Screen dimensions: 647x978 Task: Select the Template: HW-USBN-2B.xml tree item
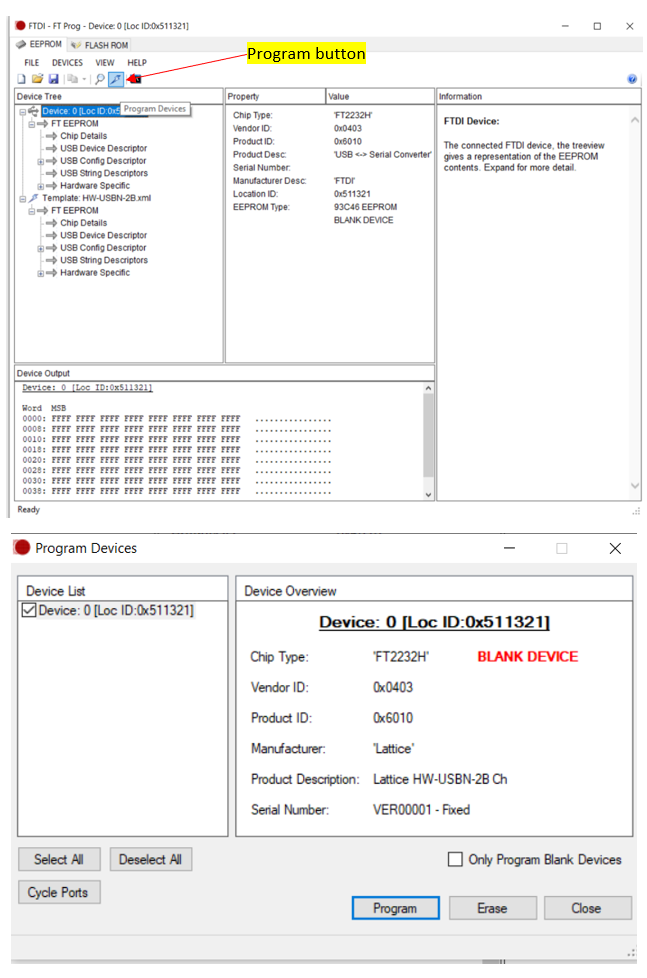tap(97, 198)
